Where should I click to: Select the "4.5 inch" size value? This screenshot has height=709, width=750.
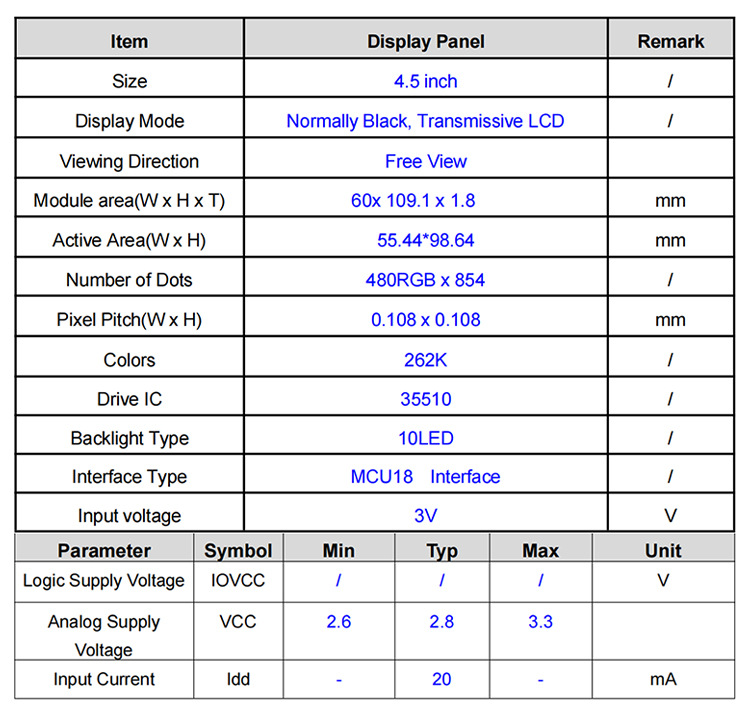(425, 81)
